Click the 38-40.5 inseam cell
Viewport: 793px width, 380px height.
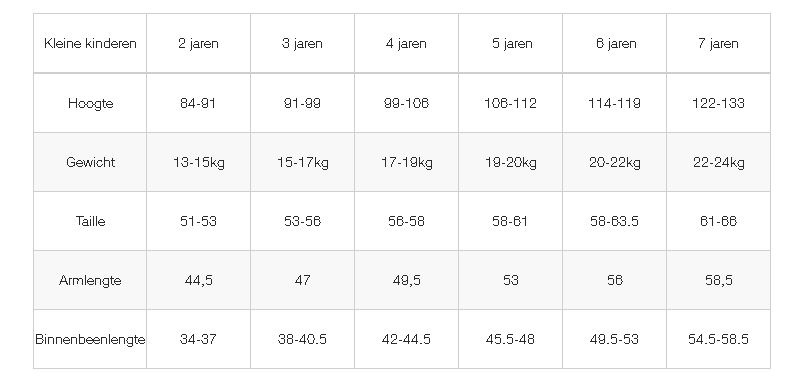pyautogui.click(x=302, y=339)
